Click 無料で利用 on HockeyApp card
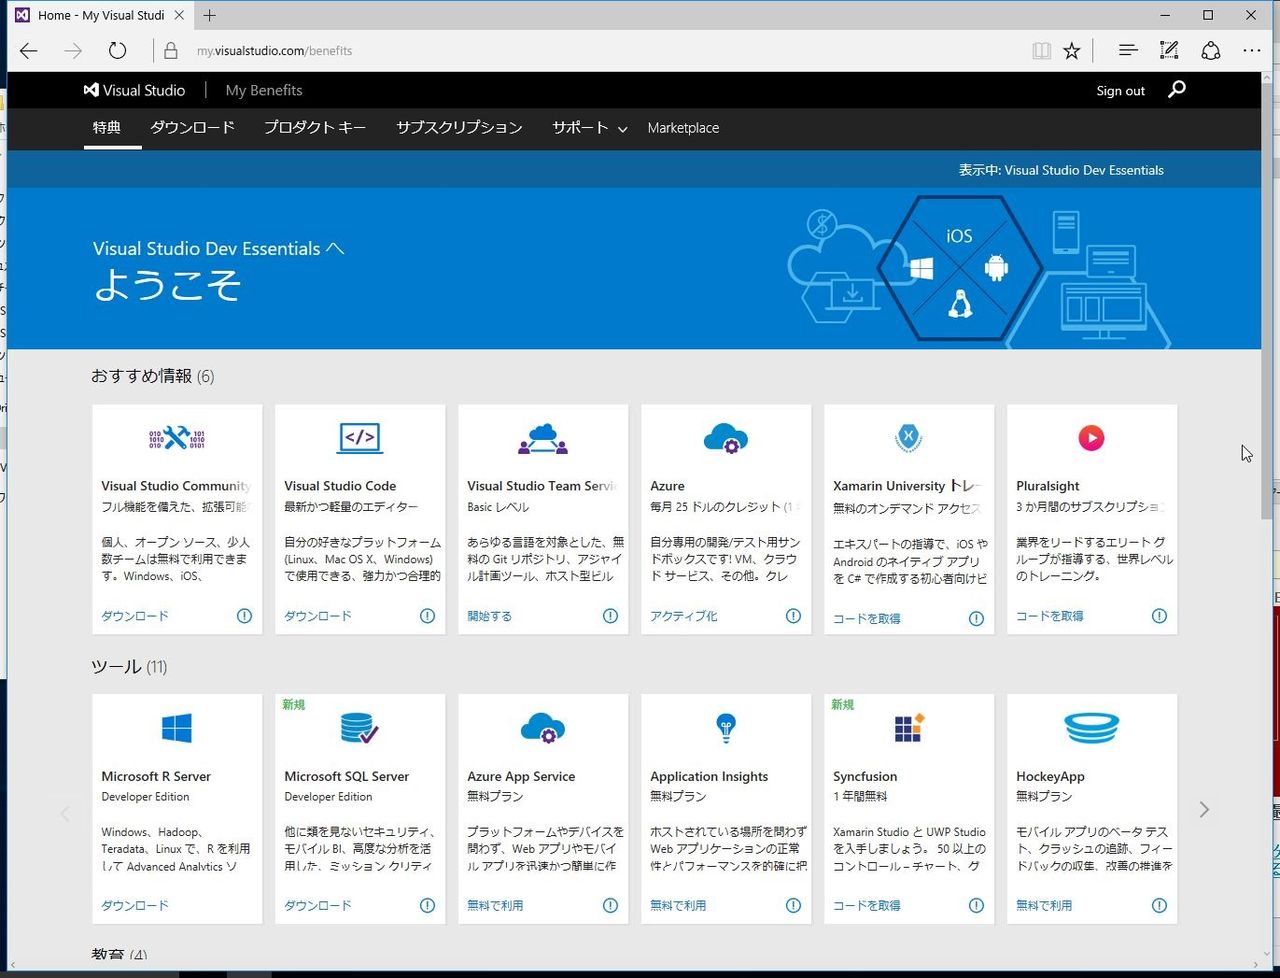The height and width of the screenshot is (978, 1280). [1044, 905]
